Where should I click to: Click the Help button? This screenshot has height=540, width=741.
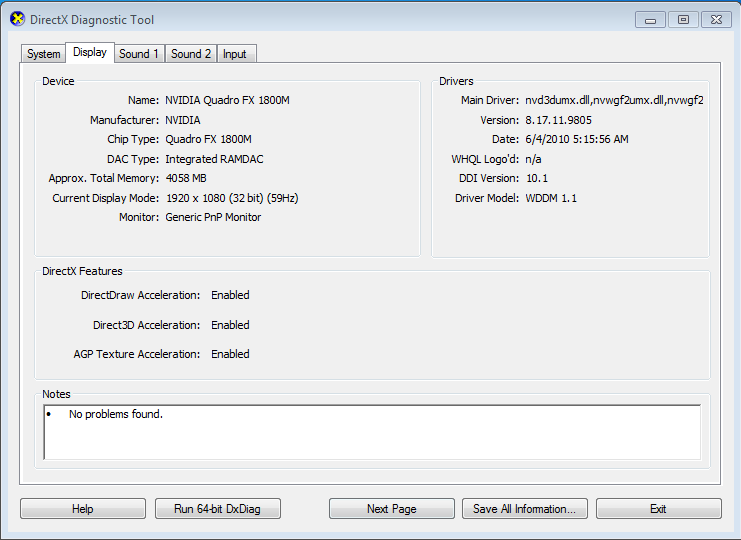click(x=83, y=509)
